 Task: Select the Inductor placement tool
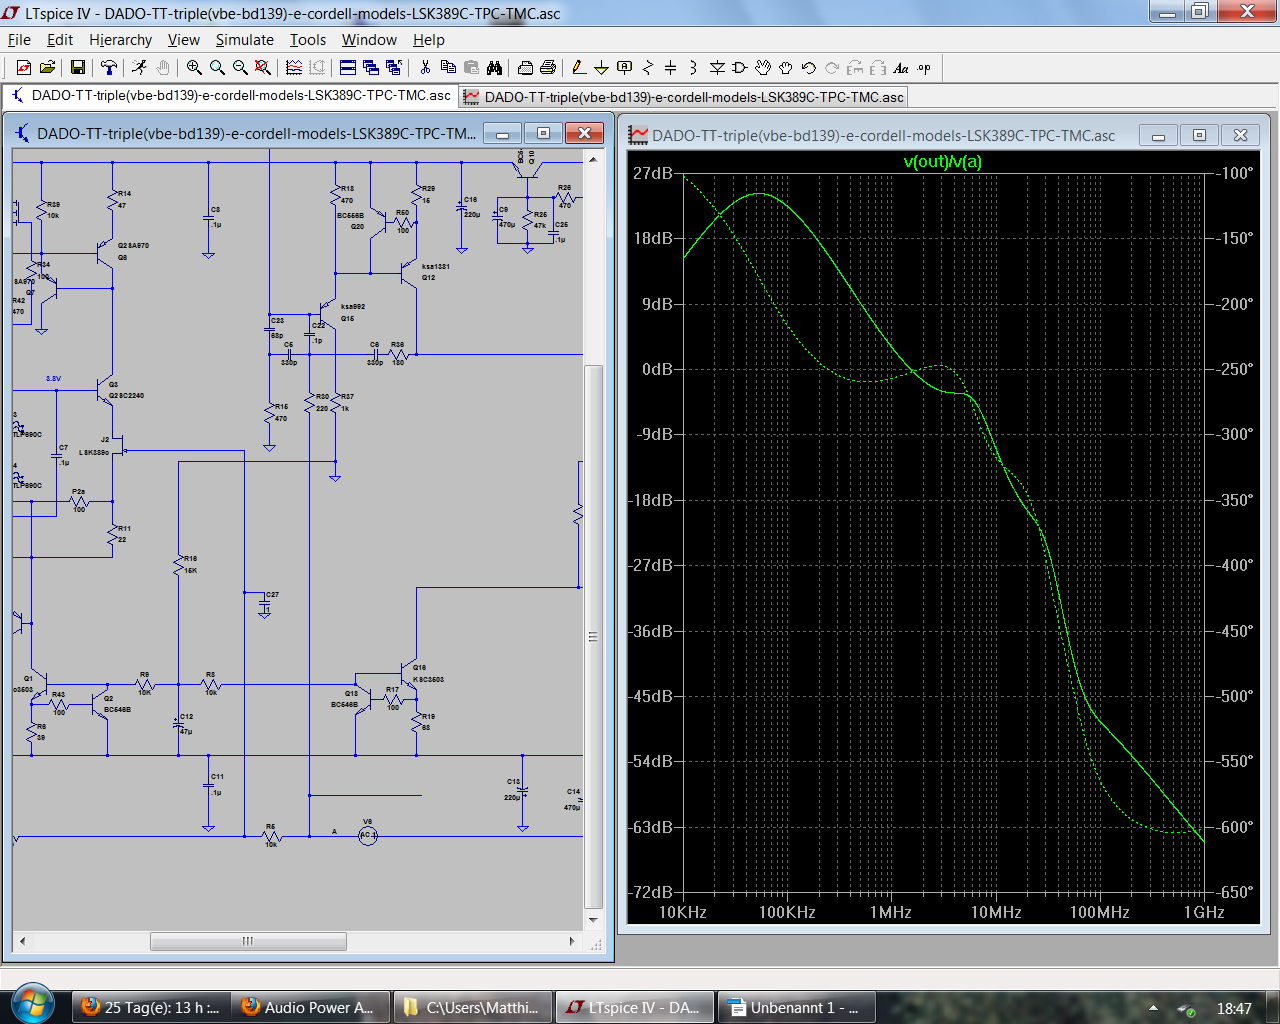(x=693, y=67)
